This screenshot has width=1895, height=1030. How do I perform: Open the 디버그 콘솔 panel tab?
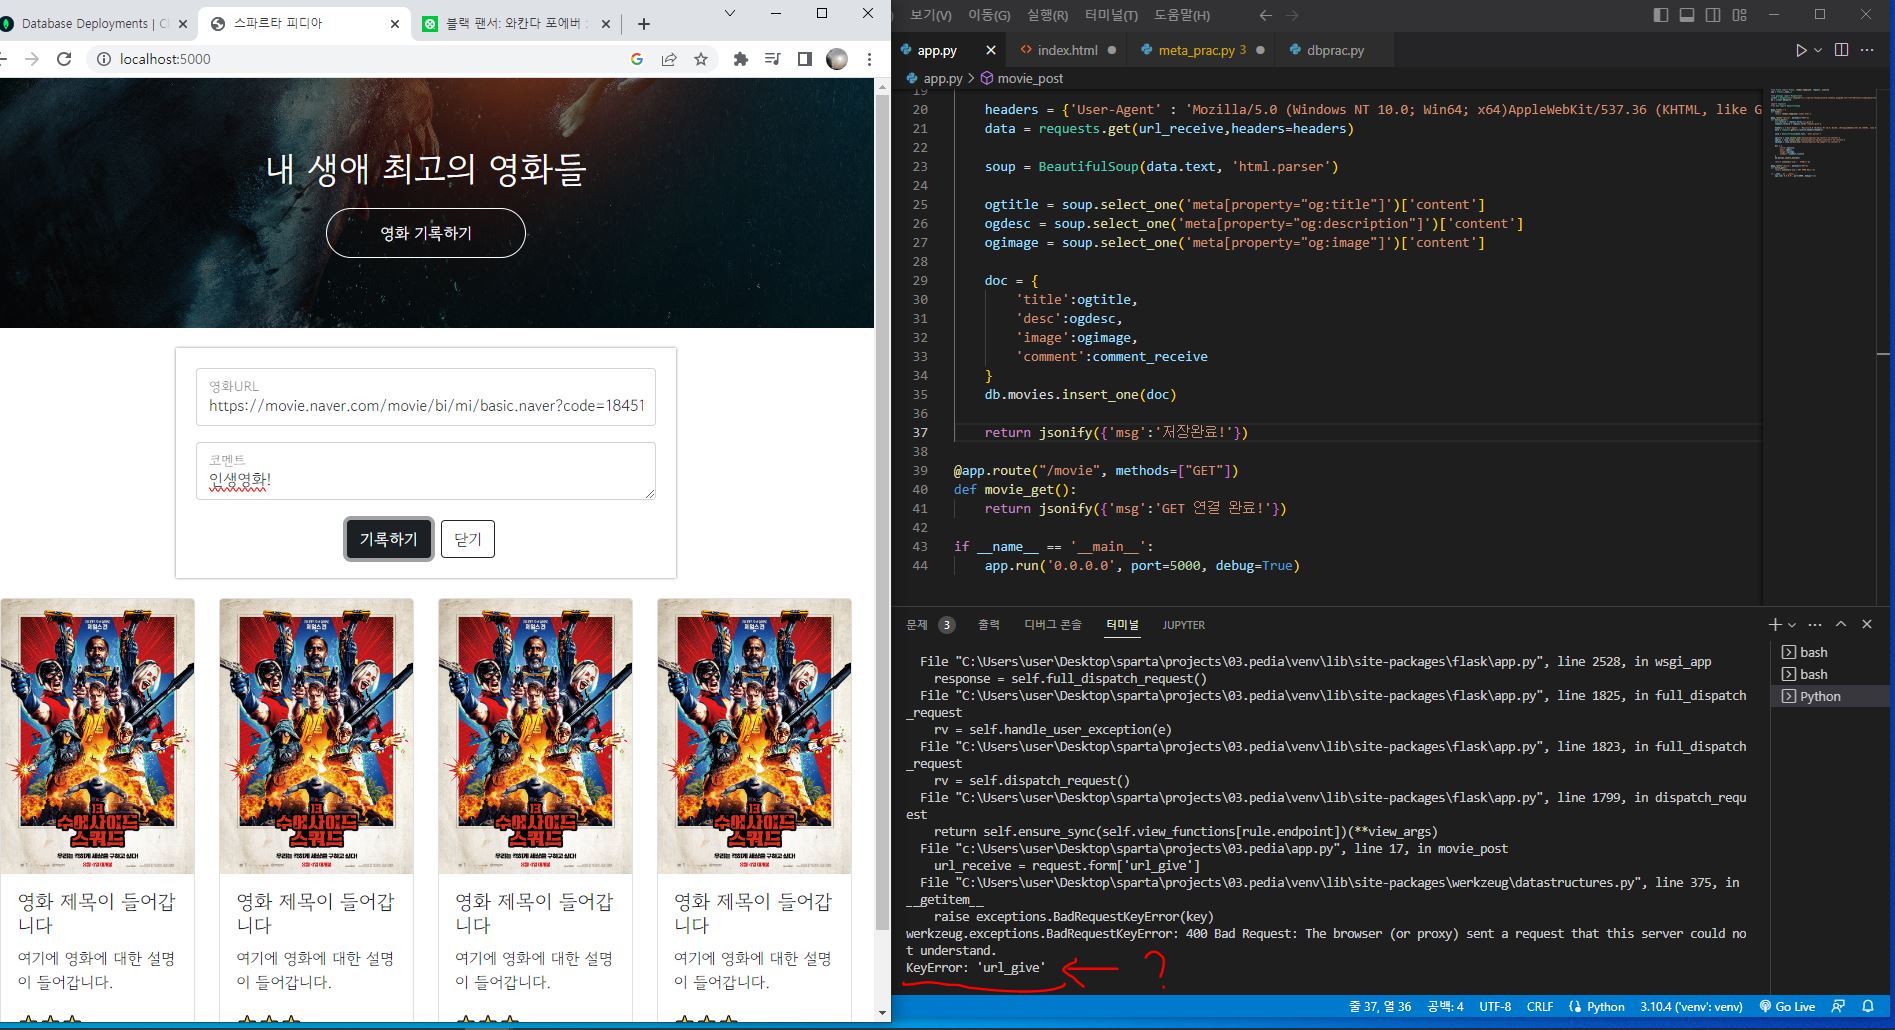1053,625
